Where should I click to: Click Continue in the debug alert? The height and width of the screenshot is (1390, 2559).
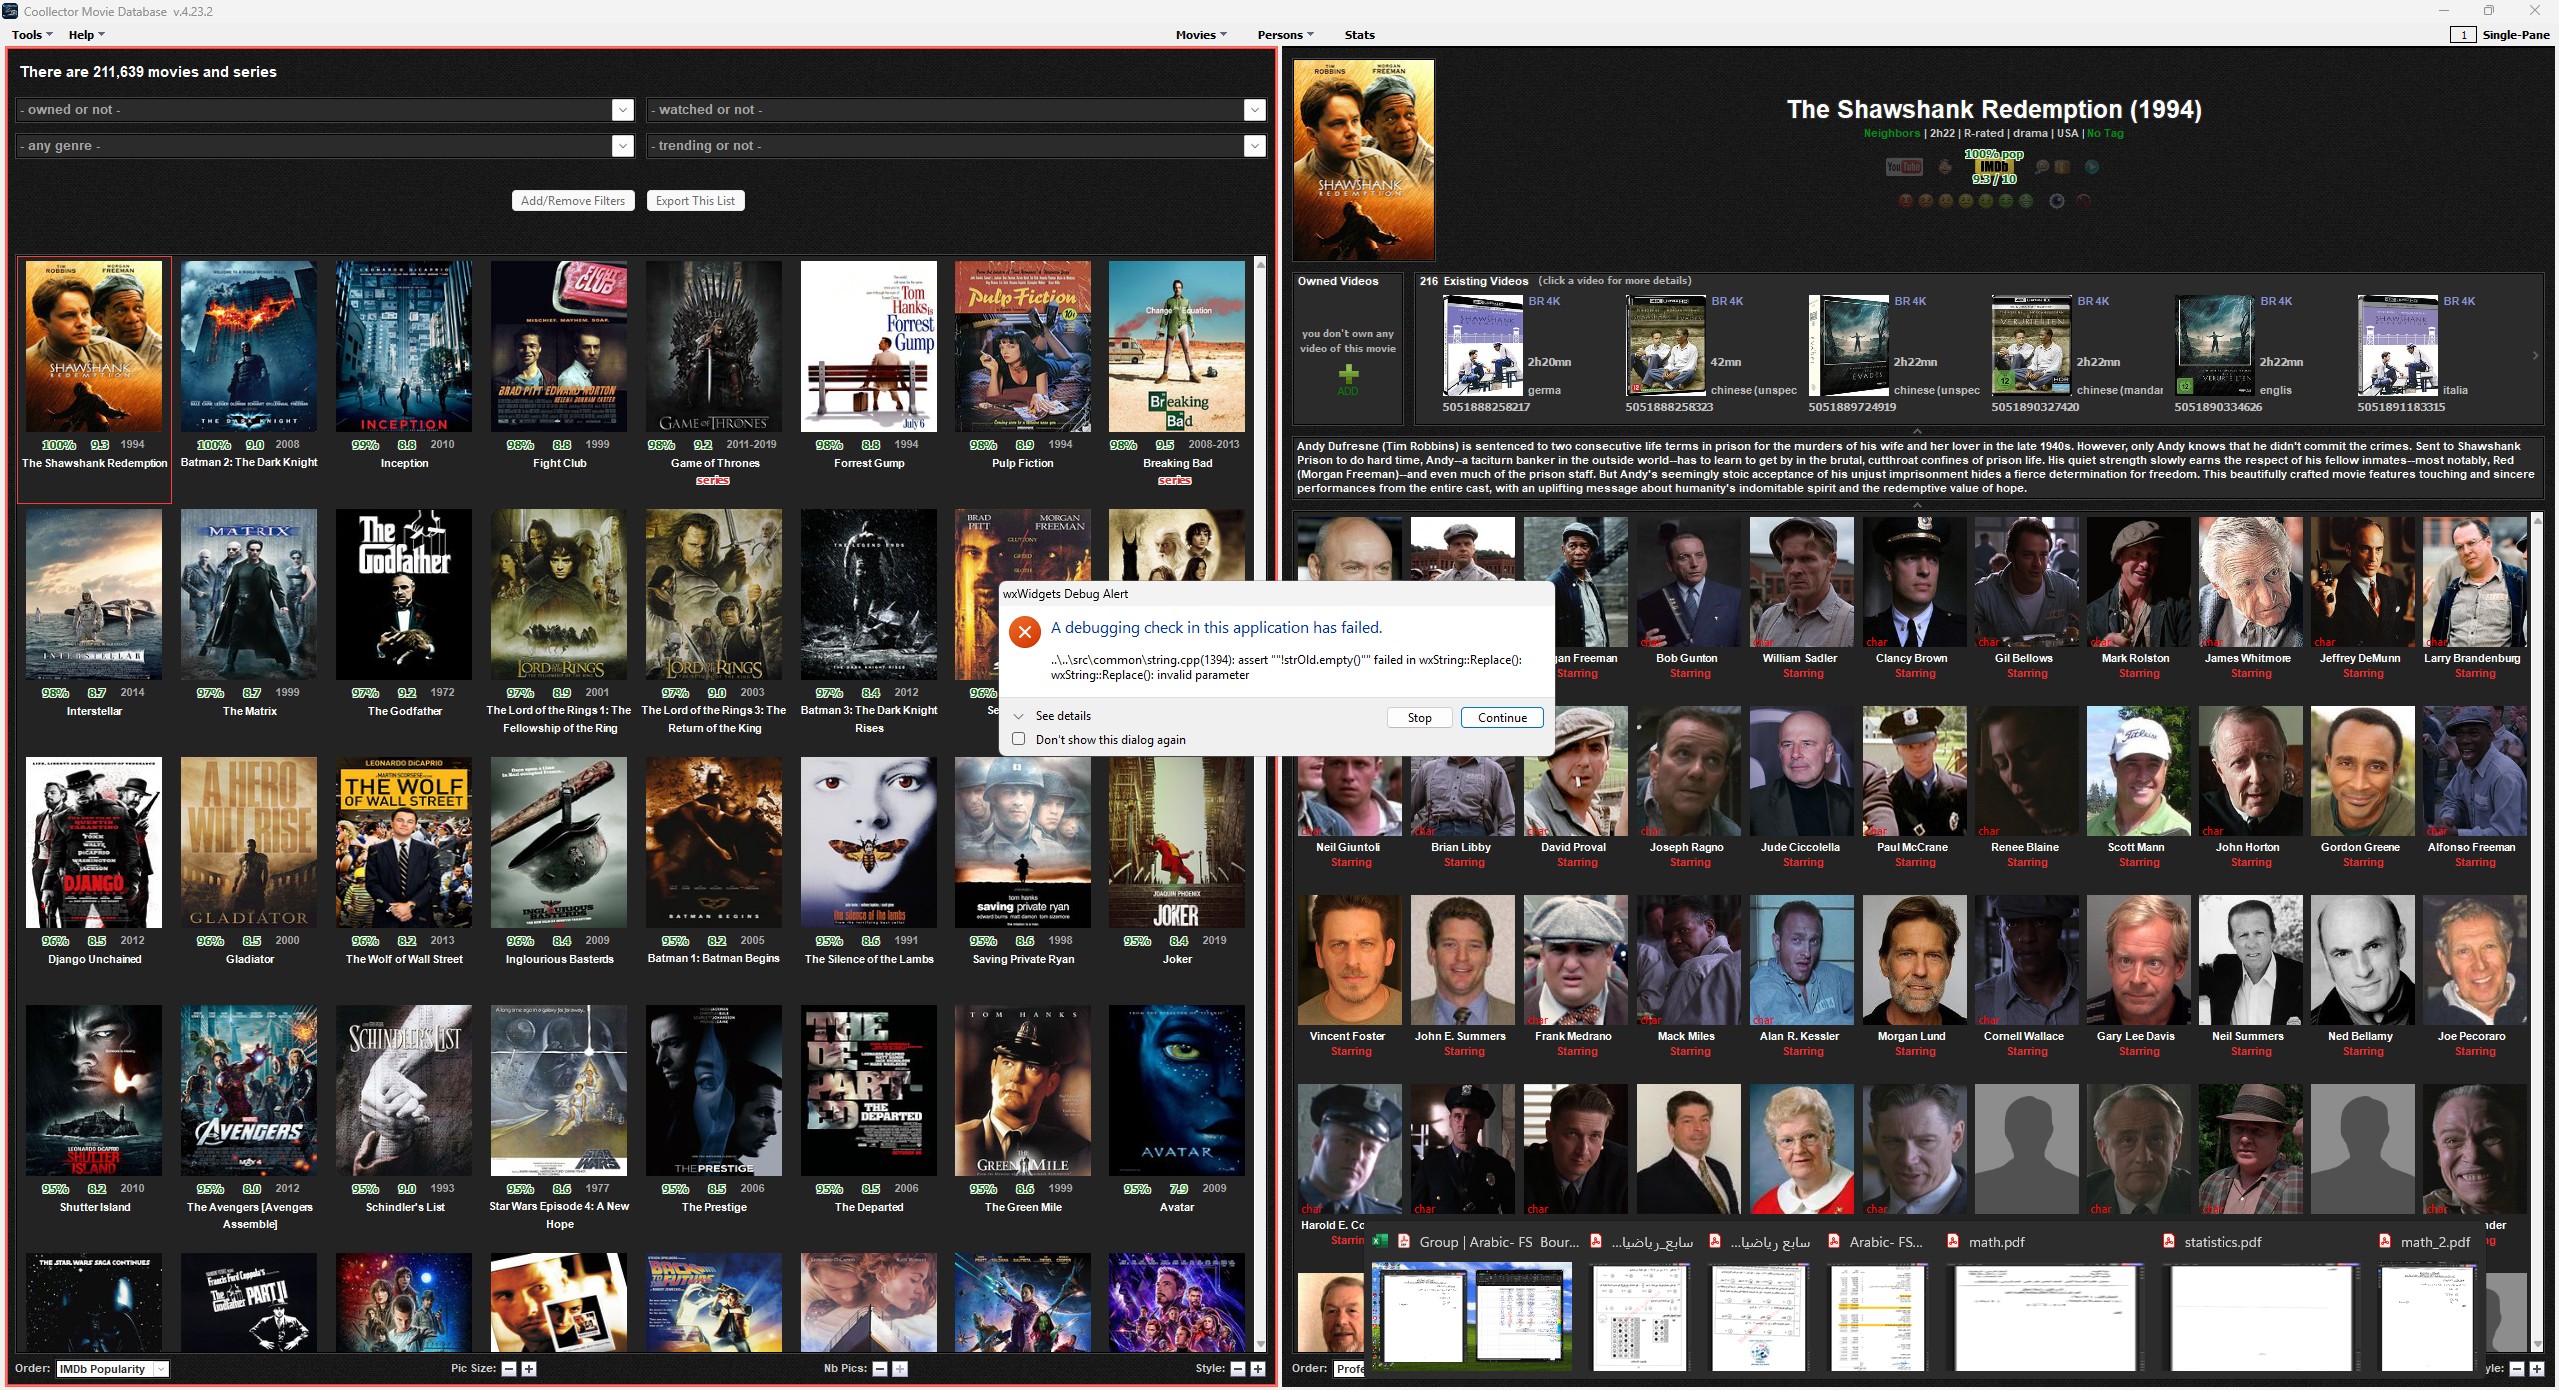pyautogui.click(x=1502, y=718)
